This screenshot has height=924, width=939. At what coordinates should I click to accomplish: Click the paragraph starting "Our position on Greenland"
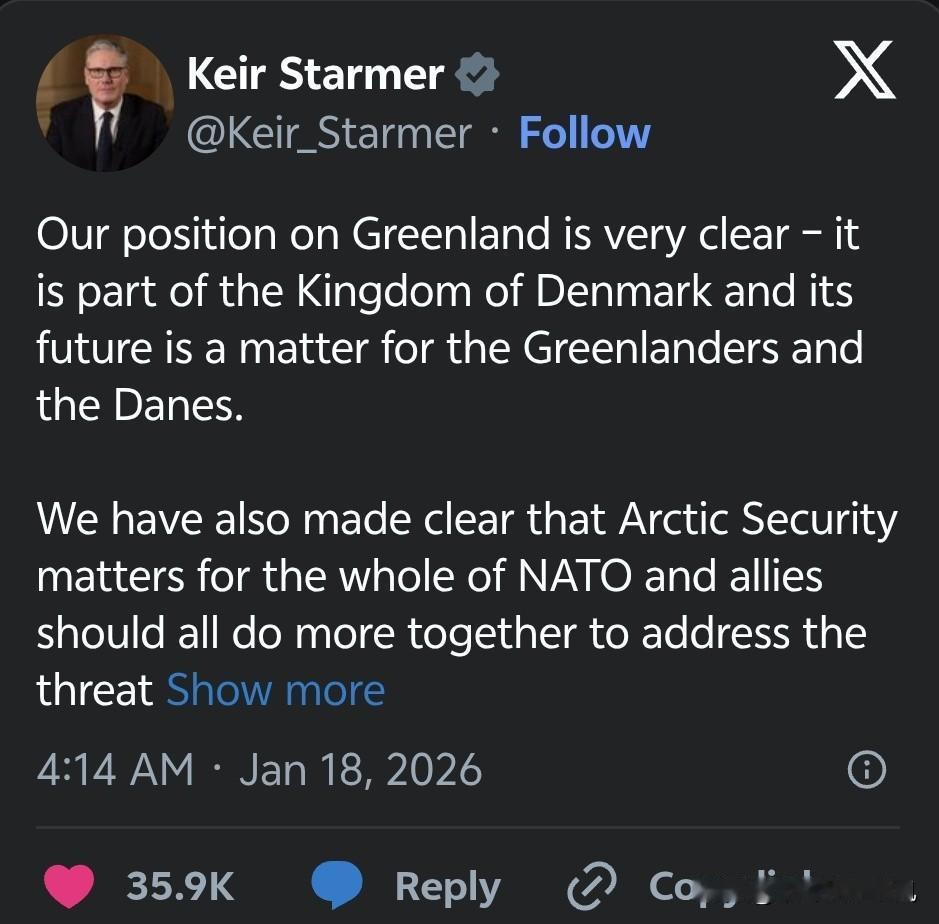point(449,320)
